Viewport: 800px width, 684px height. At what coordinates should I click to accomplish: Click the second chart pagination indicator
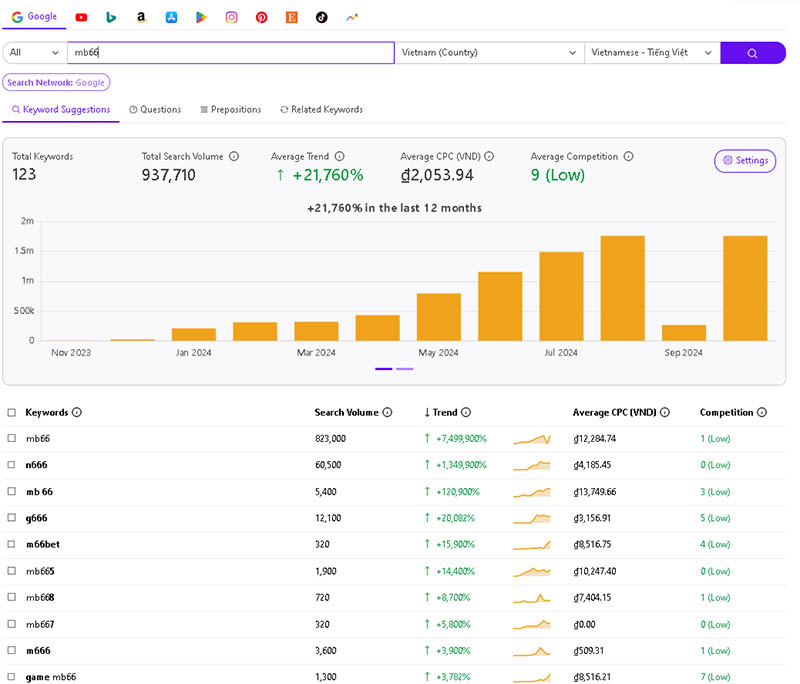click(405, 369)
